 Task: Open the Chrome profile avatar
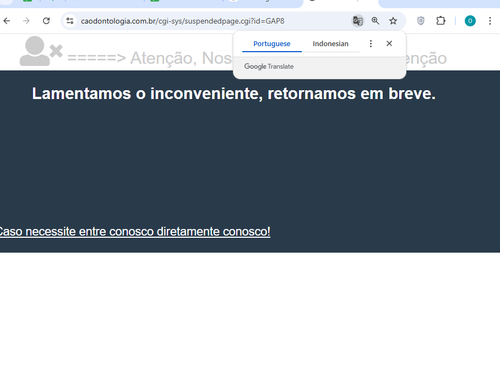tap(470, 21)
